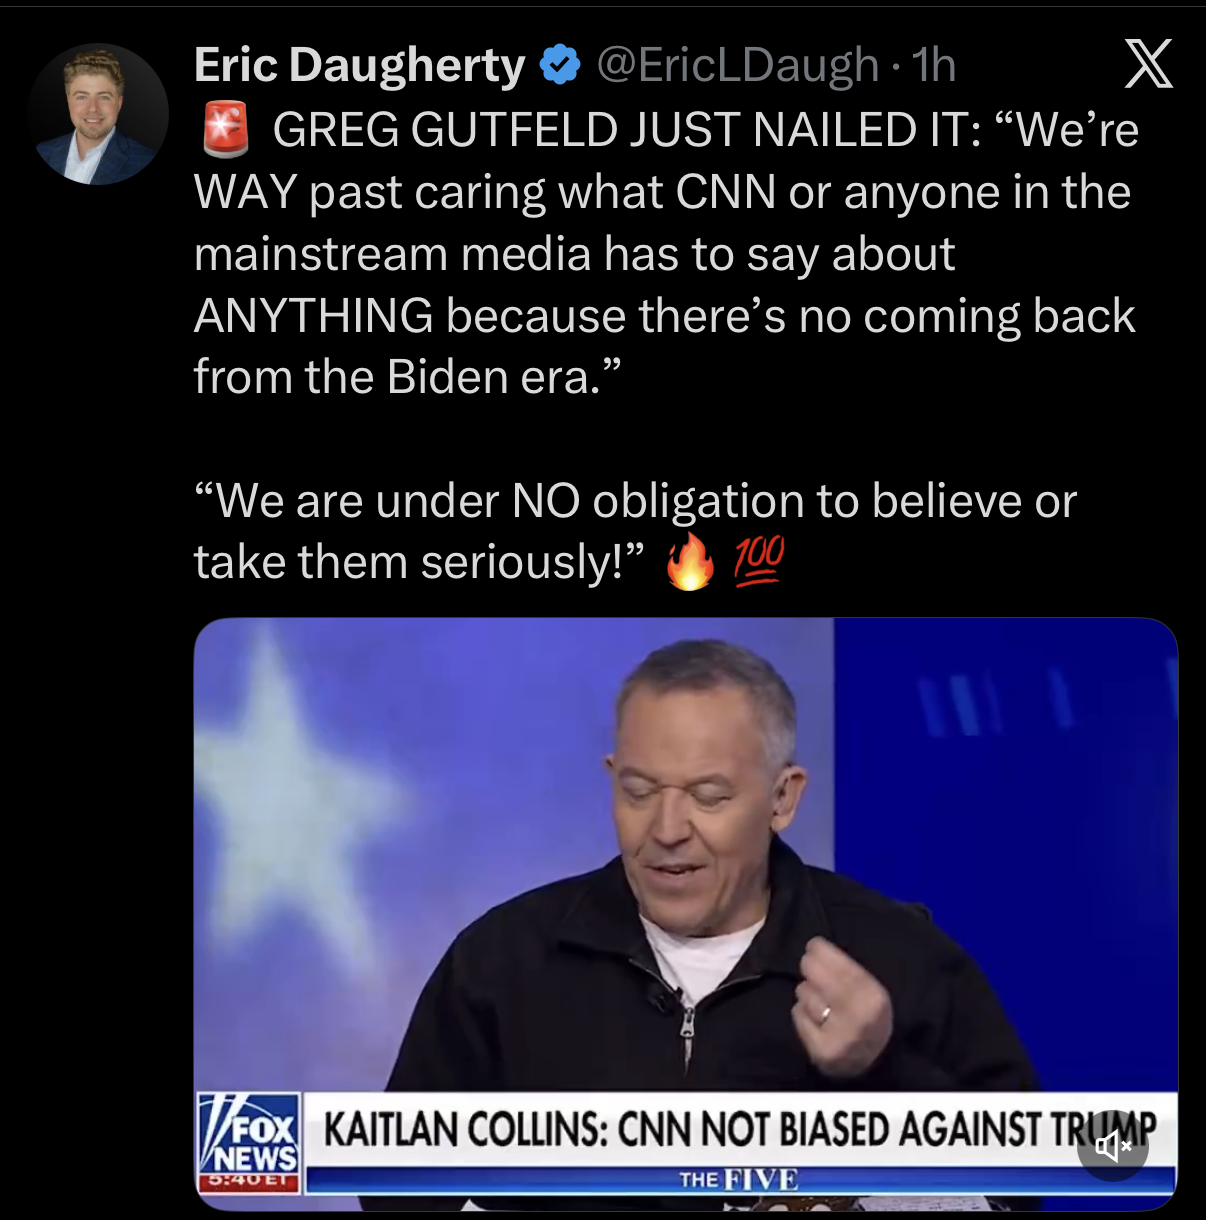The width and height of the screenshot is (1206, 1220).
Task: Click the X logo
Action: (x=1148, y=65)
